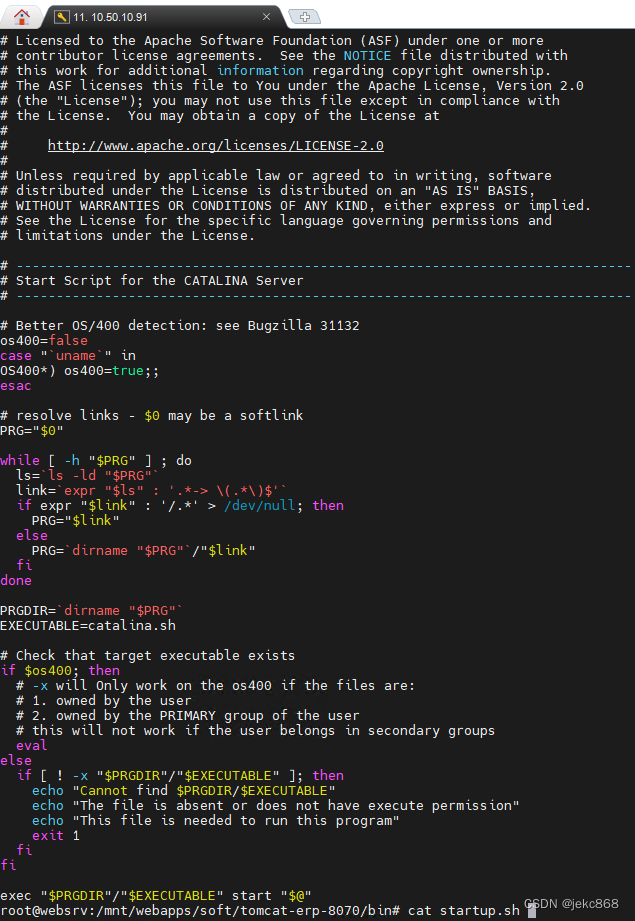Click the line EXECUTABLE=catalina.sh
The width and height of the screenshot is (635, 921).
pyautogui.click(x=88, y=626)
